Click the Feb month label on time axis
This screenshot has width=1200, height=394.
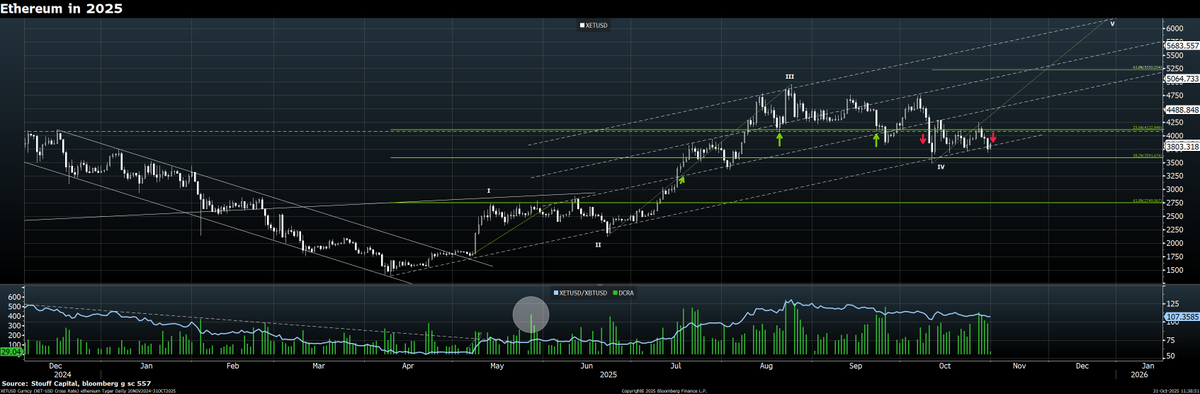pyautogui.click(x=232, y=367)
